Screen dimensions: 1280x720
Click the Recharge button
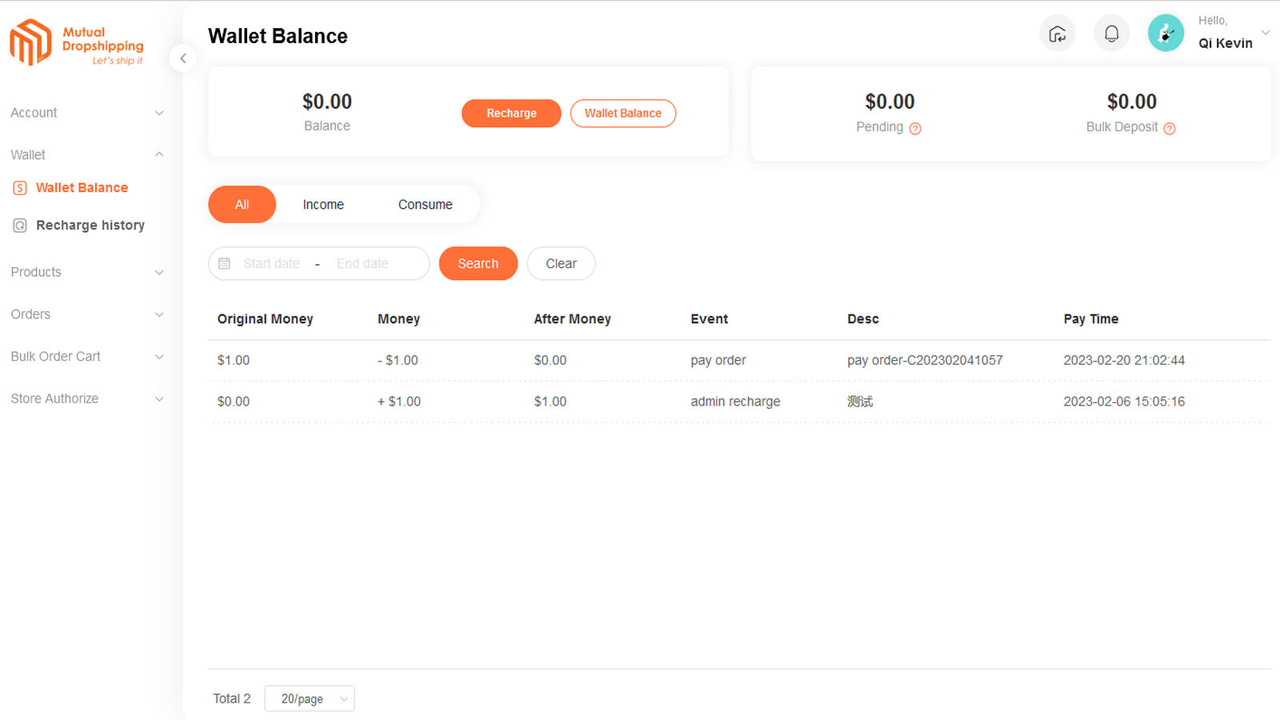tap(511, 113)
